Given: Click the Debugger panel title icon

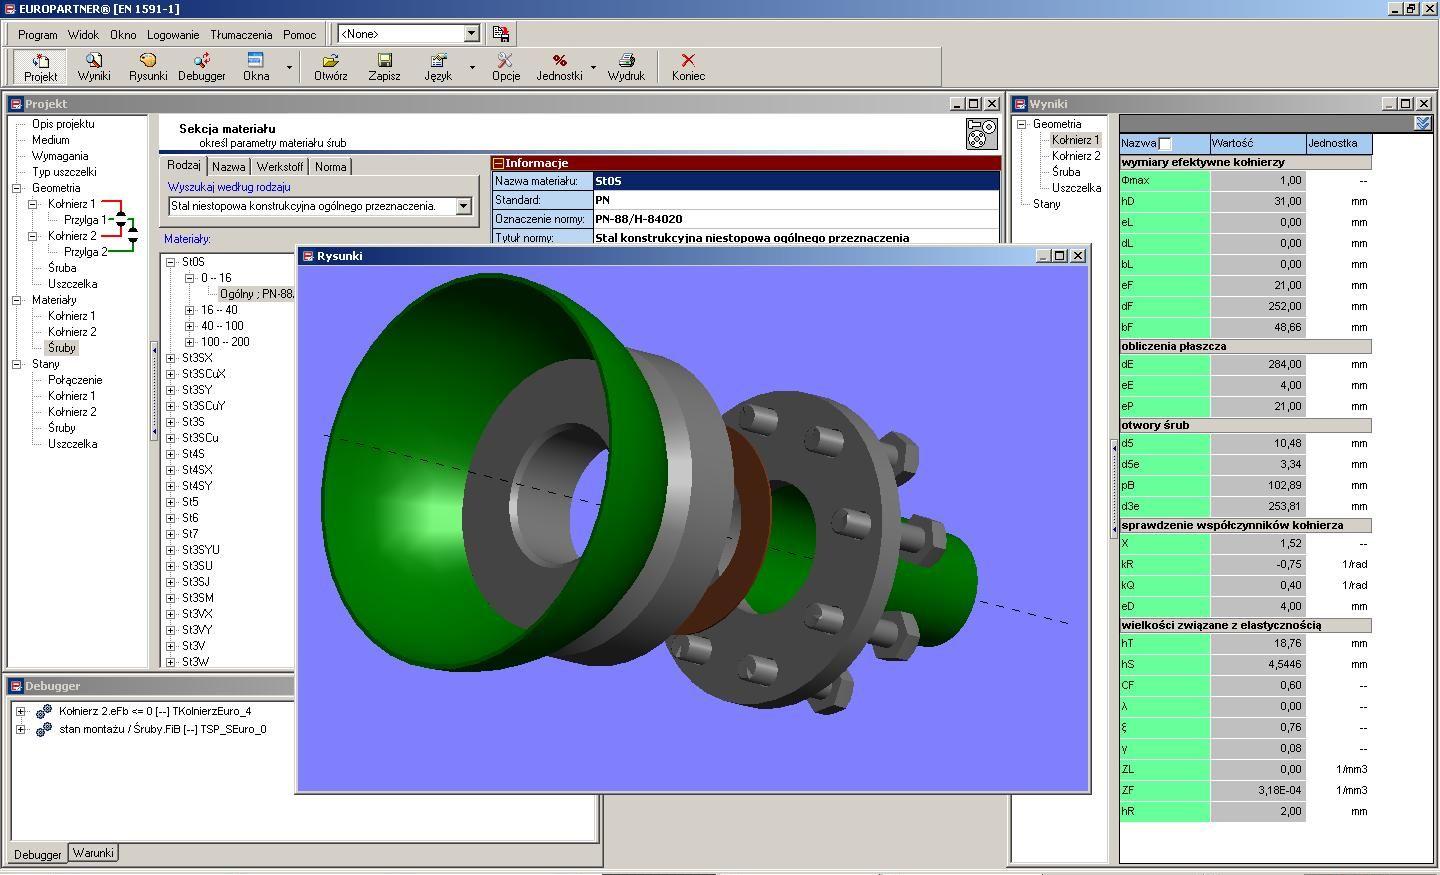Looking at the screenshot, I should point(16,686).
